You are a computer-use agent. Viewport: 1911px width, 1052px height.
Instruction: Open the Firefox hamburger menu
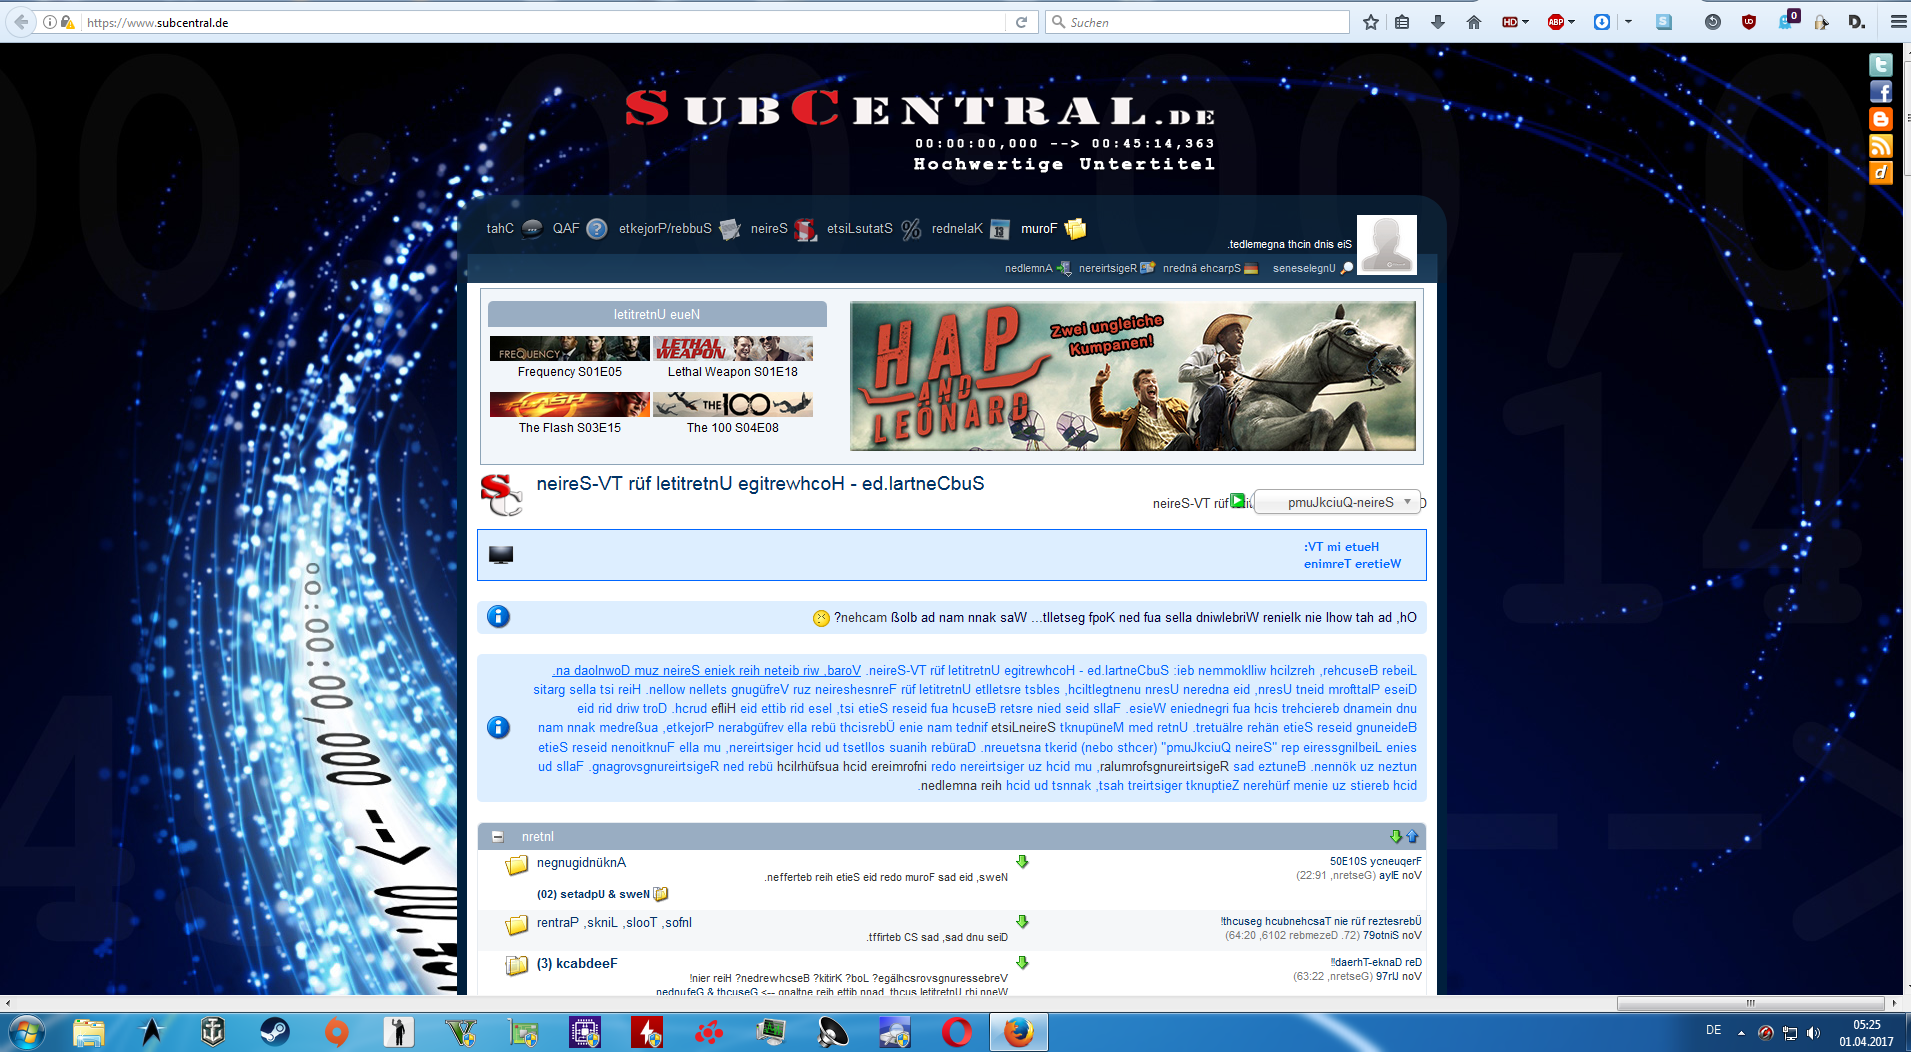1897,22
